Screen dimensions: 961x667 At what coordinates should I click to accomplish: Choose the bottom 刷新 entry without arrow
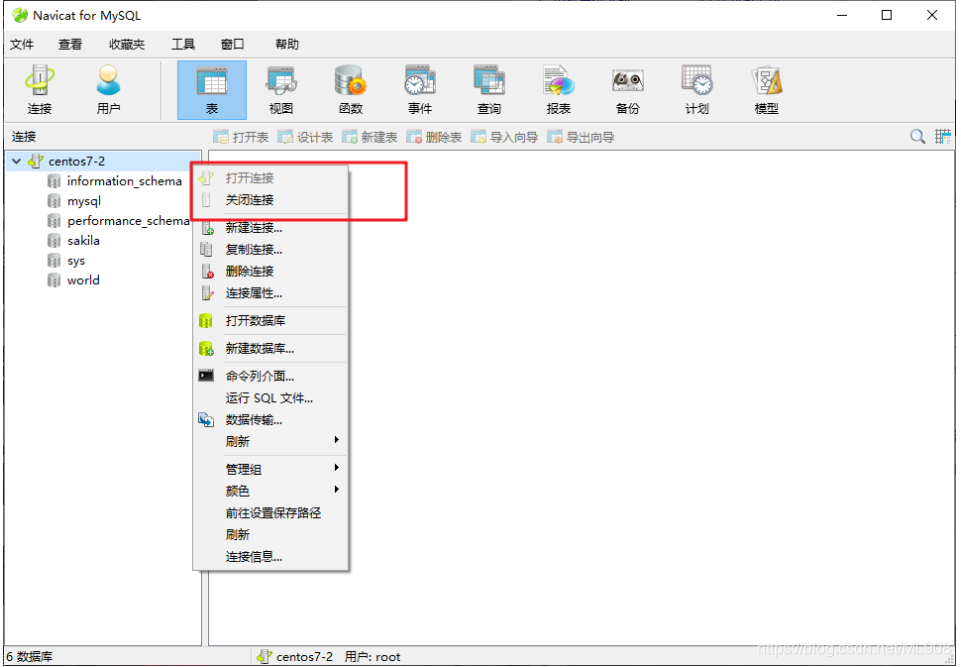point(271,535)
